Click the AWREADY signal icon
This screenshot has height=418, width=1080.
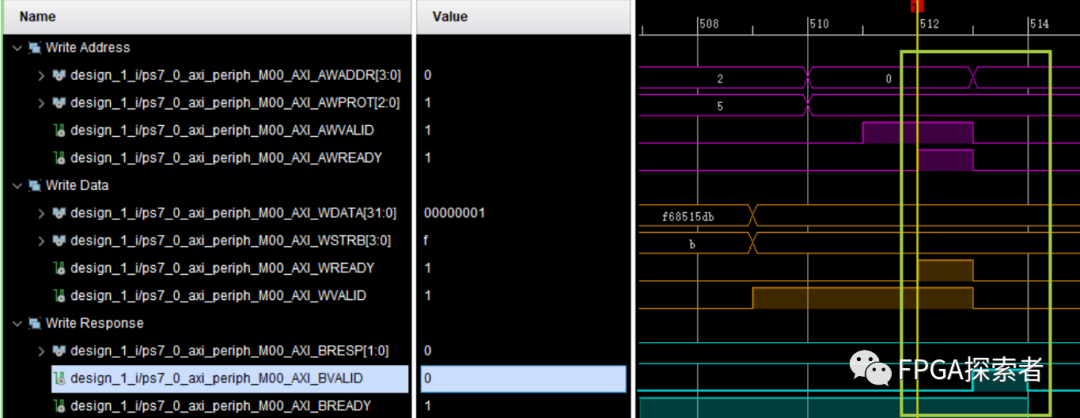click(60, 158)
